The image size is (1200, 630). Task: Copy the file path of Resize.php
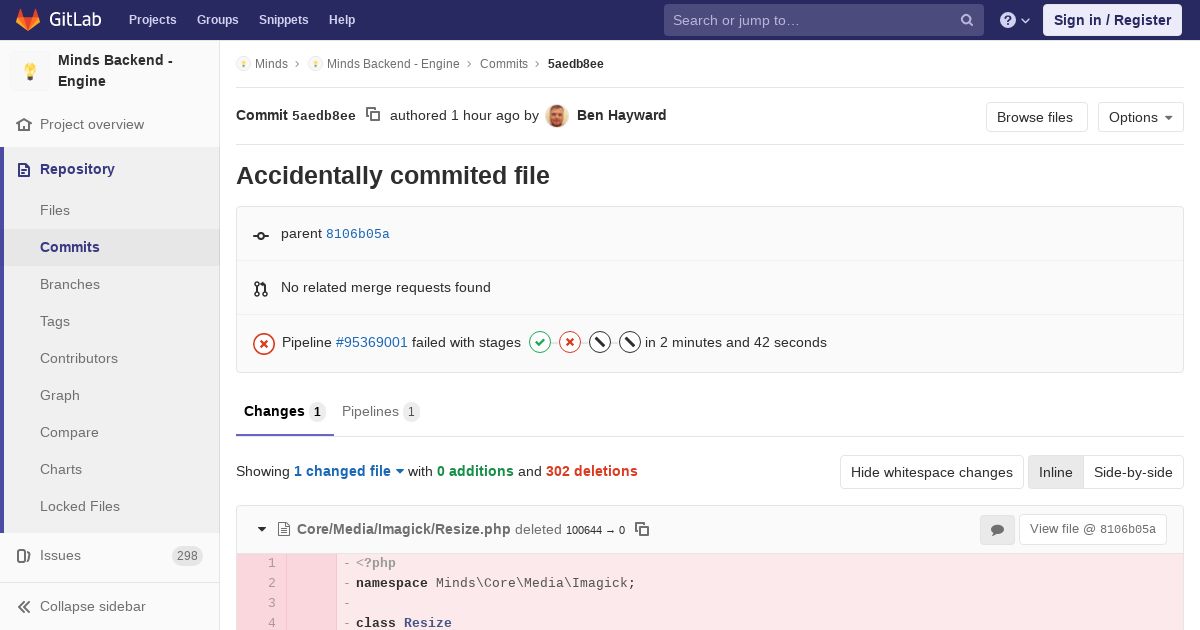click(x=642, y=529)
